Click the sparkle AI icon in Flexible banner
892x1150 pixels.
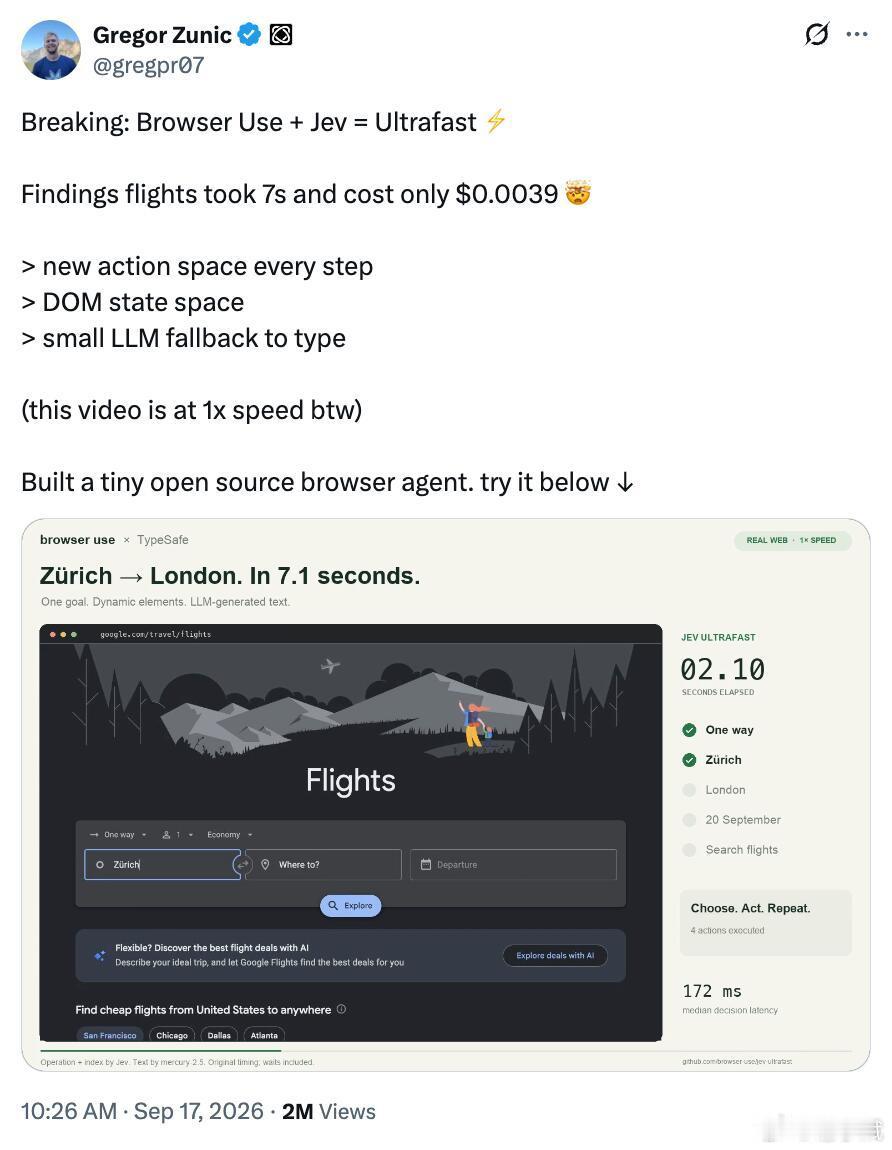point(100,955)
